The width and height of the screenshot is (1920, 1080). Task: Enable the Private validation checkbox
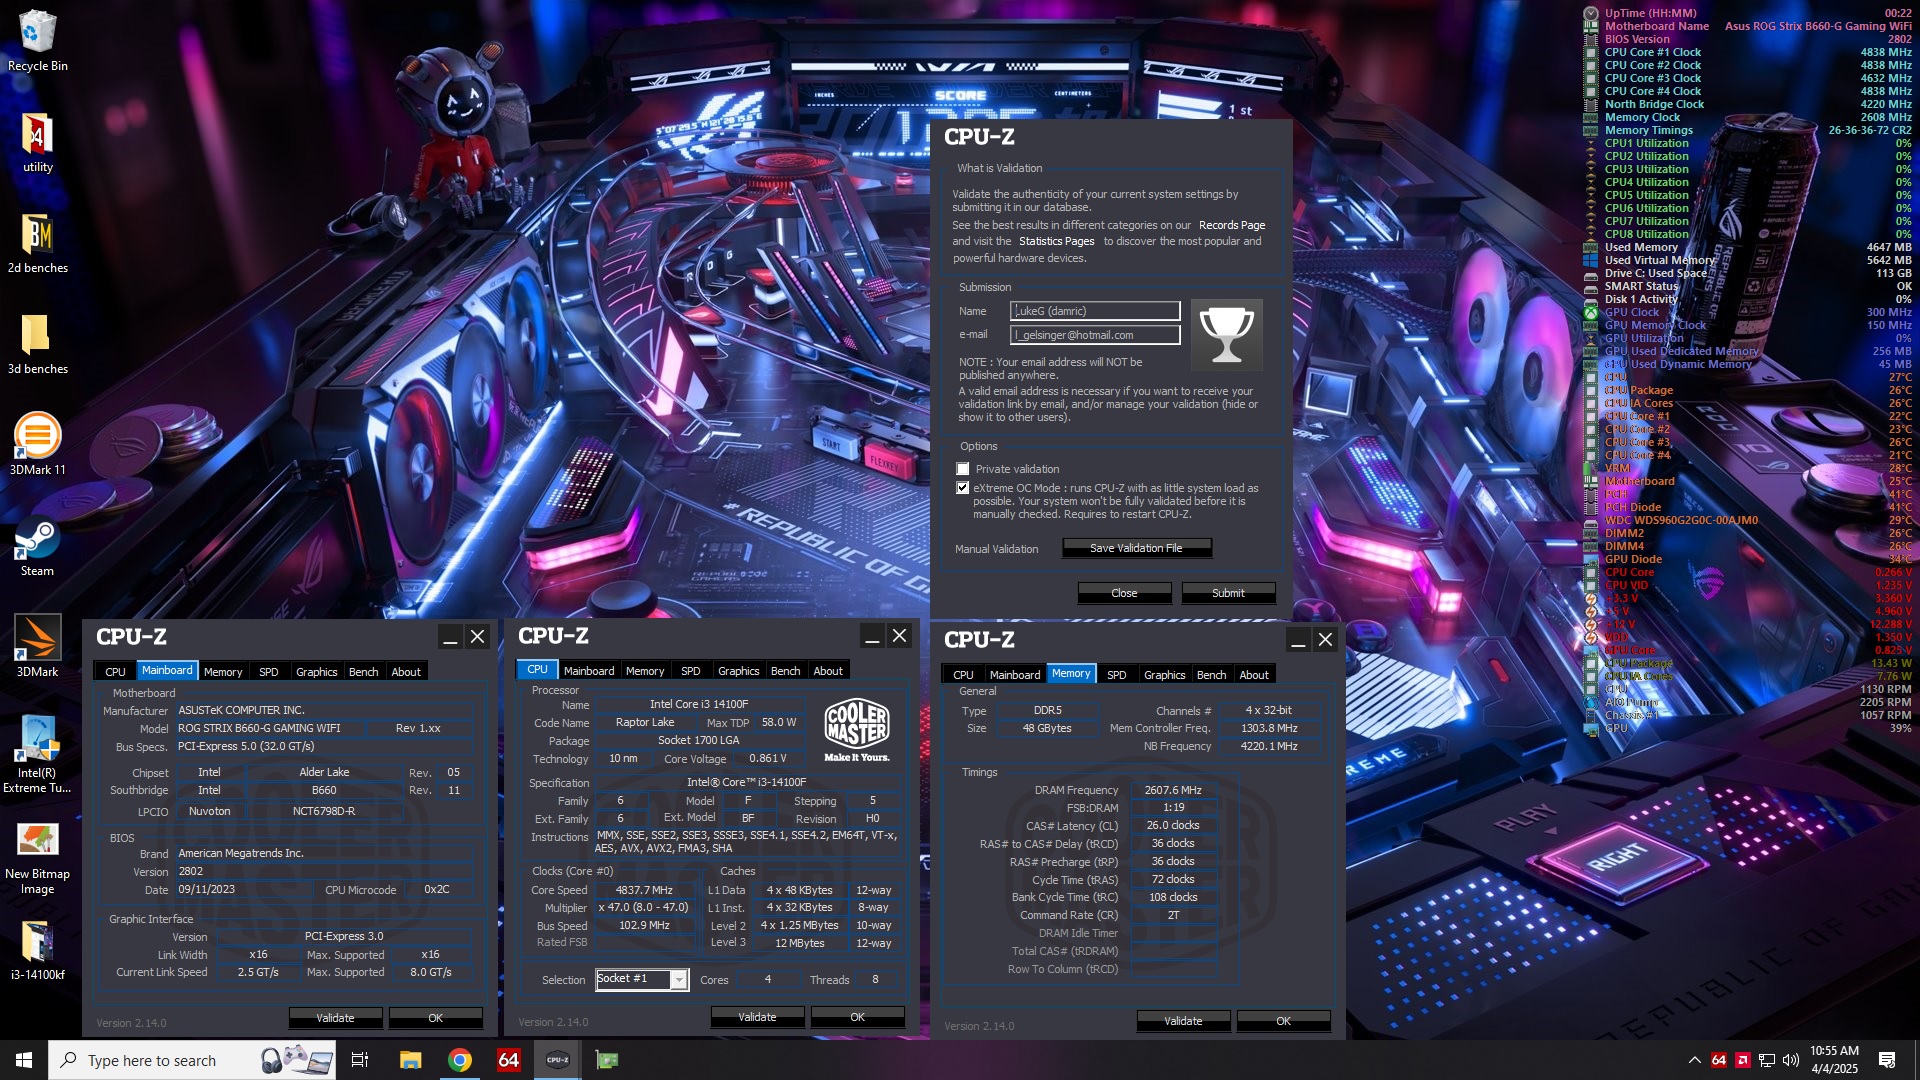(963, 469)
